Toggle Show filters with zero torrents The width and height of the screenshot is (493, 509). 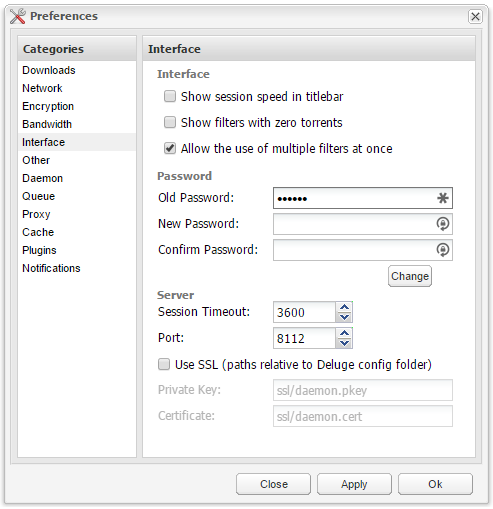170,122
